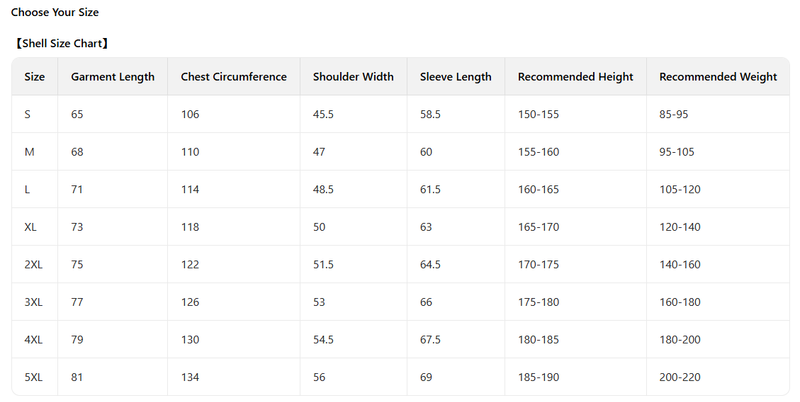Viewport: 800px width, 402px height.
Task: Click the "Shell Size Chart" title
Action: click(62, 44)
